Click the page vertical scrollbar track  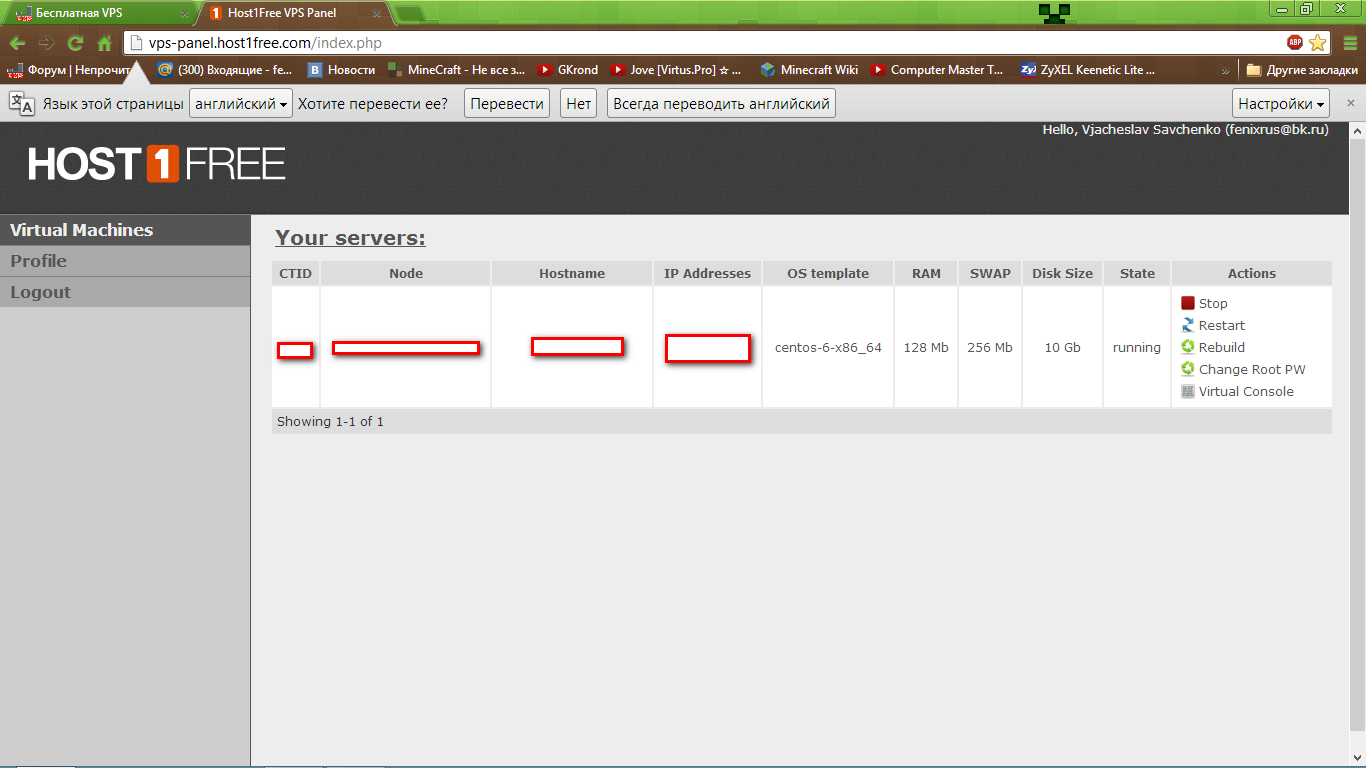pyautogui.click(x=1357, y=445)
